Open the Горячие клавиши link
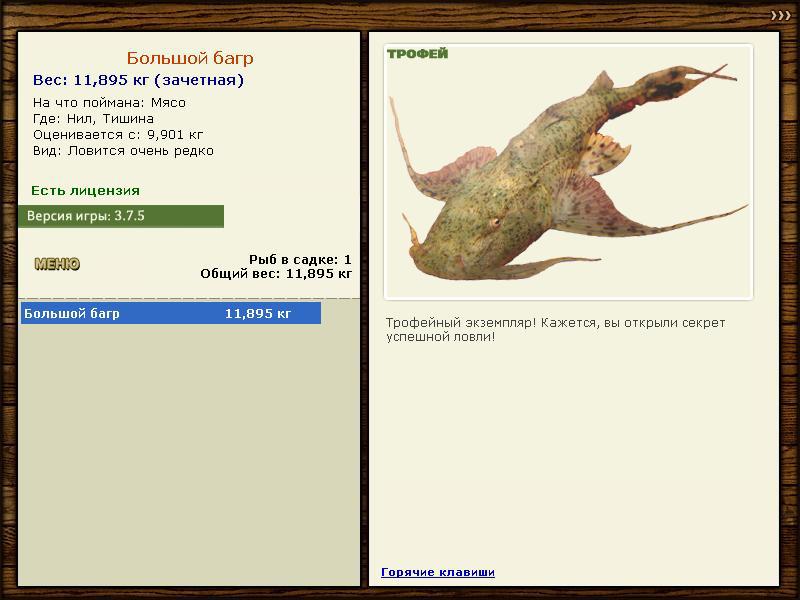This screenshot has height=600, width=800. pyautogui.click(x=438, y=572)
